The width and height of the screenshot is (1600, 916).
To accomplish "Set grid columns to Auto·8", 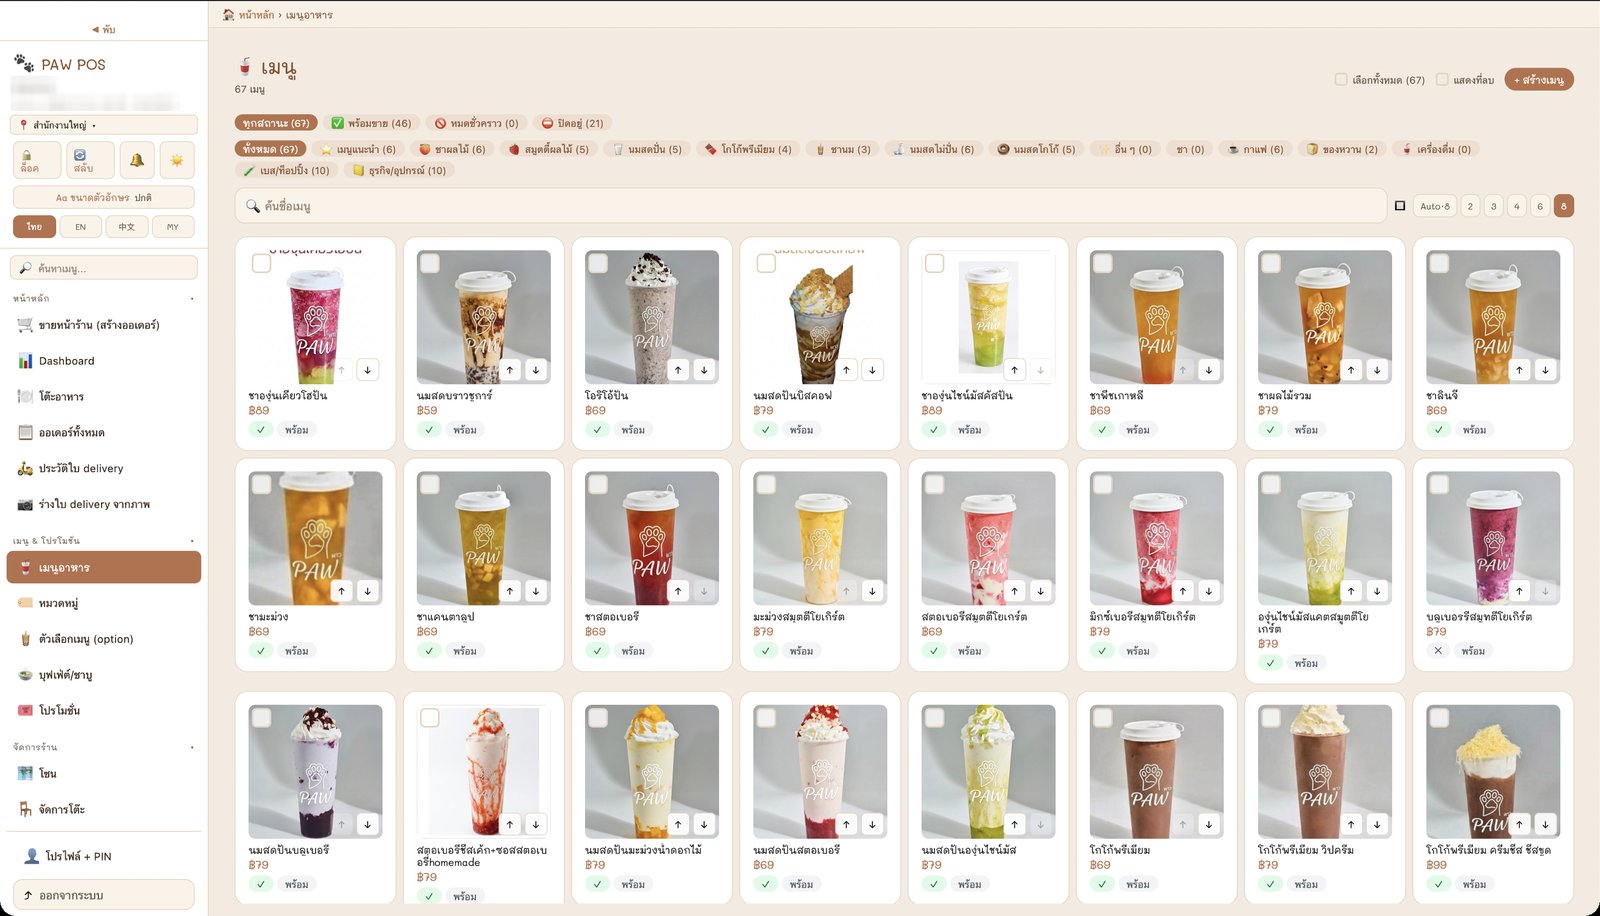I will click(1434, 206).
